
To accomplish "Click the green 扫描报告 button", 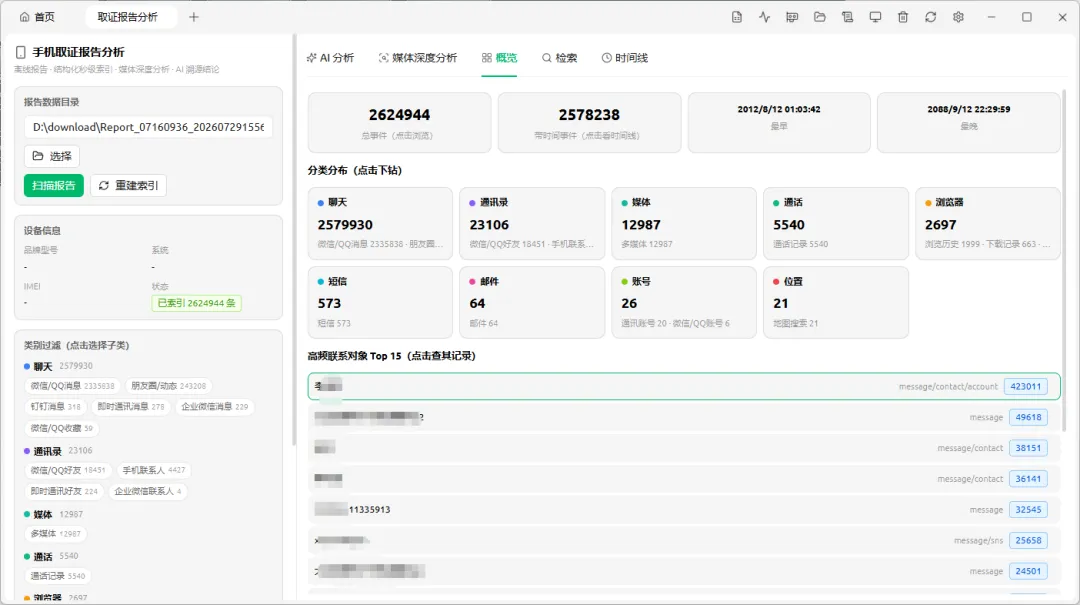I will 54,185.
